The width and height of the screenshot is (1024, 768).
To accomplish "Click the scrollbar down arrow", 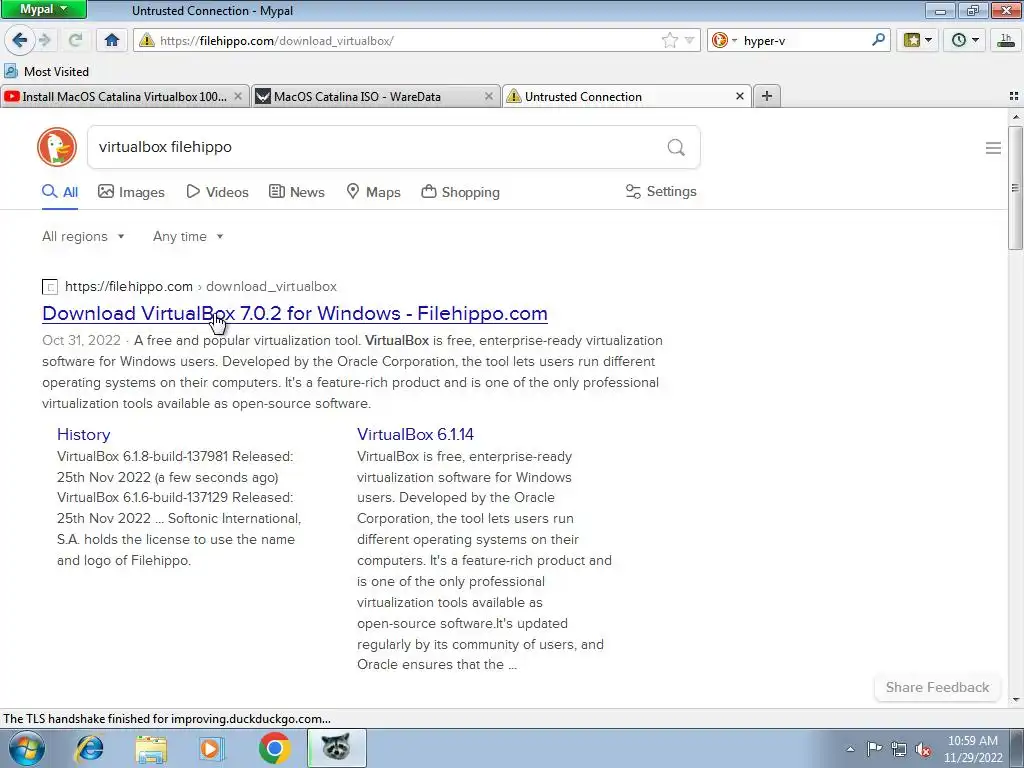I will [1016, 699].
